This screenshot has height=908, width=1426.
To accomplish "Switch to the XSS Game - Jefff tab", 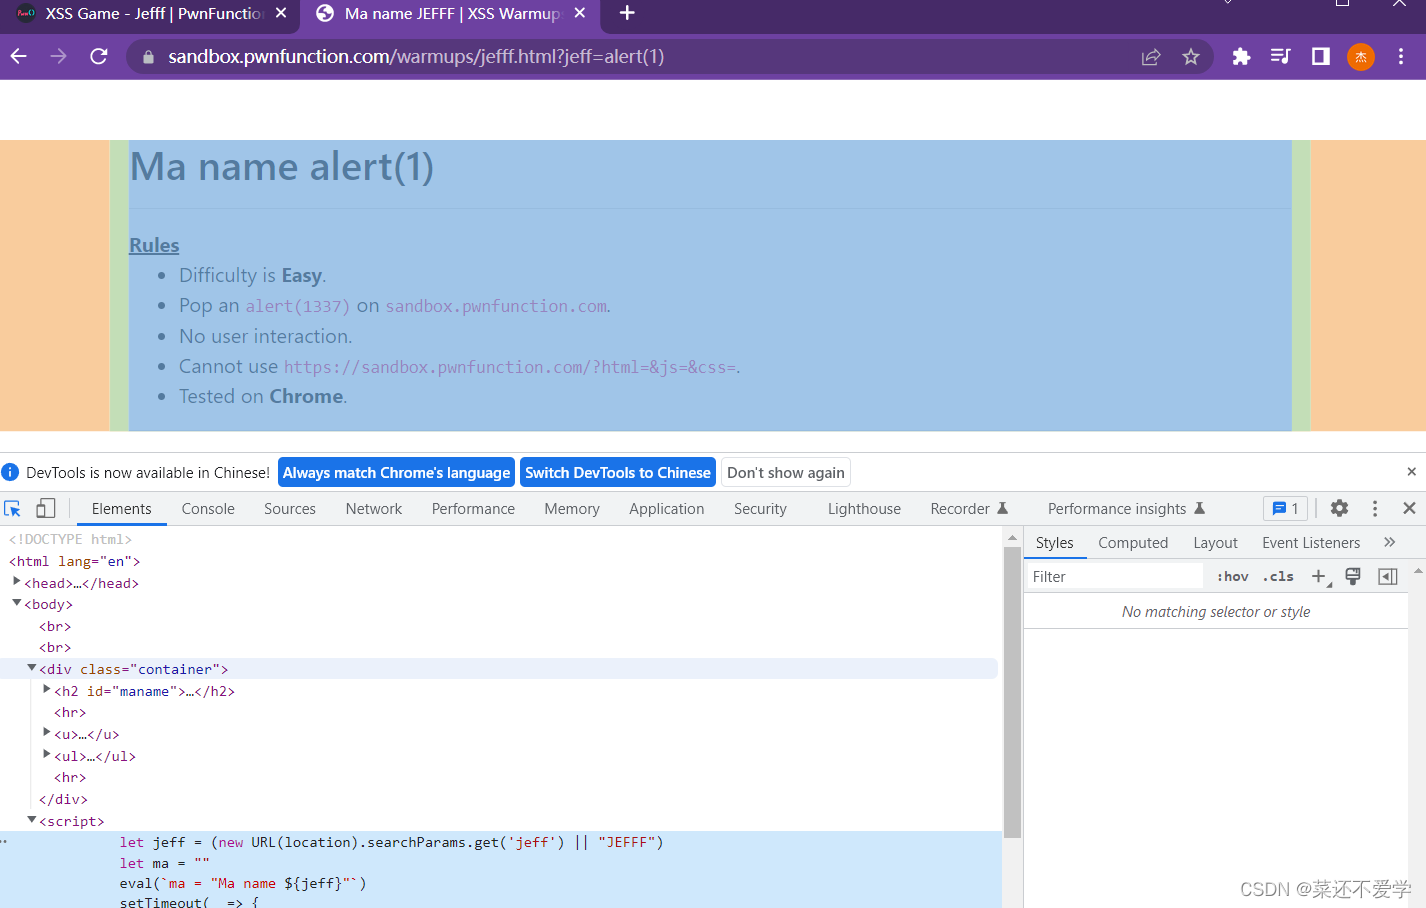I will [154, 14].
